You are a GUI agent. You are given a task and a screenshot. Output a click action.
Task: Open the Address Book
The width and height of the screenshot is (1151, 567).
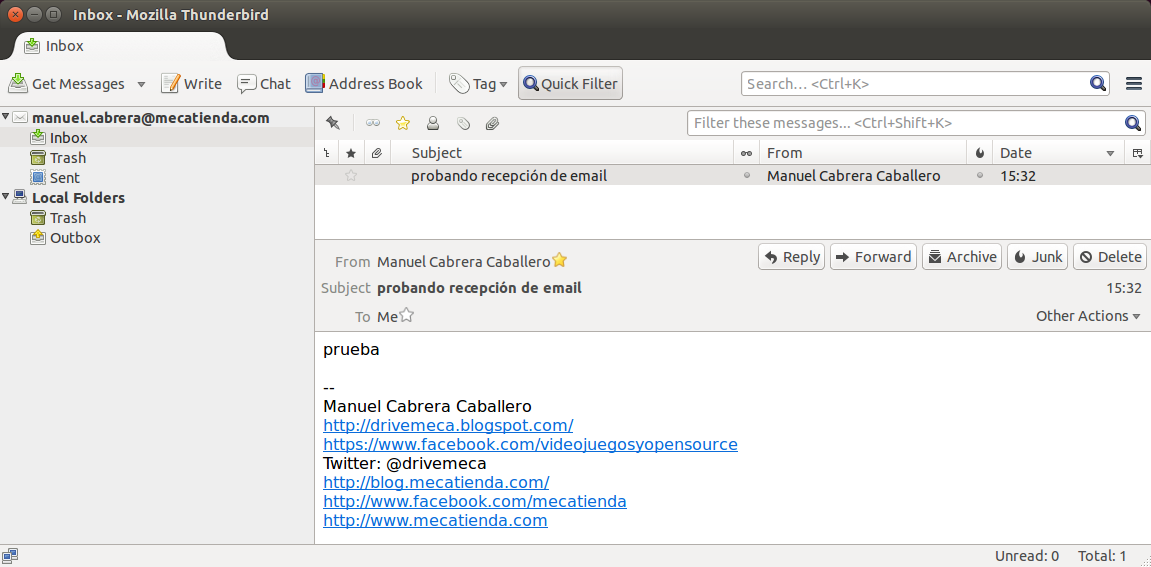pos(364,84)
